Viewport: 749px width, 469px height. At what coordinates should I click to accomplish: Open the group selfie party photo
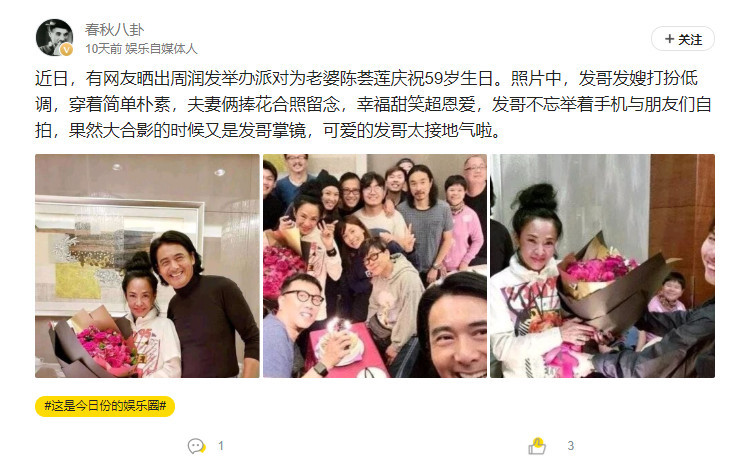[x=375, y=266]
